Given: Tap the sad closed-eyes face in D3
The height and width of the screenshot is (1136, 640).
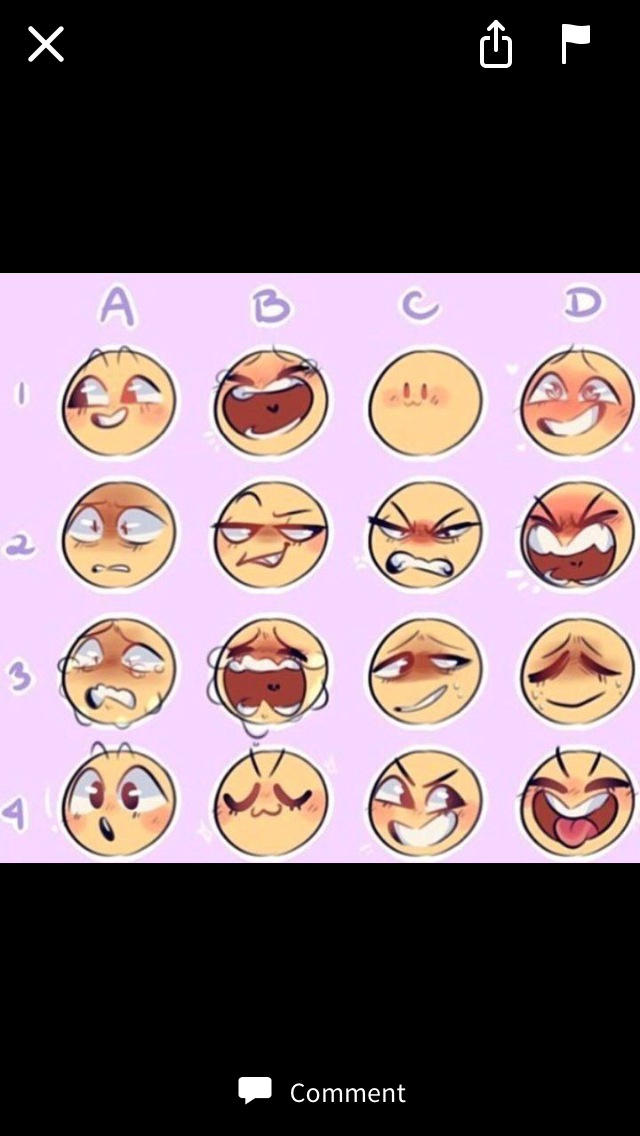Looking at the screenshot, I should pos(578,672).
